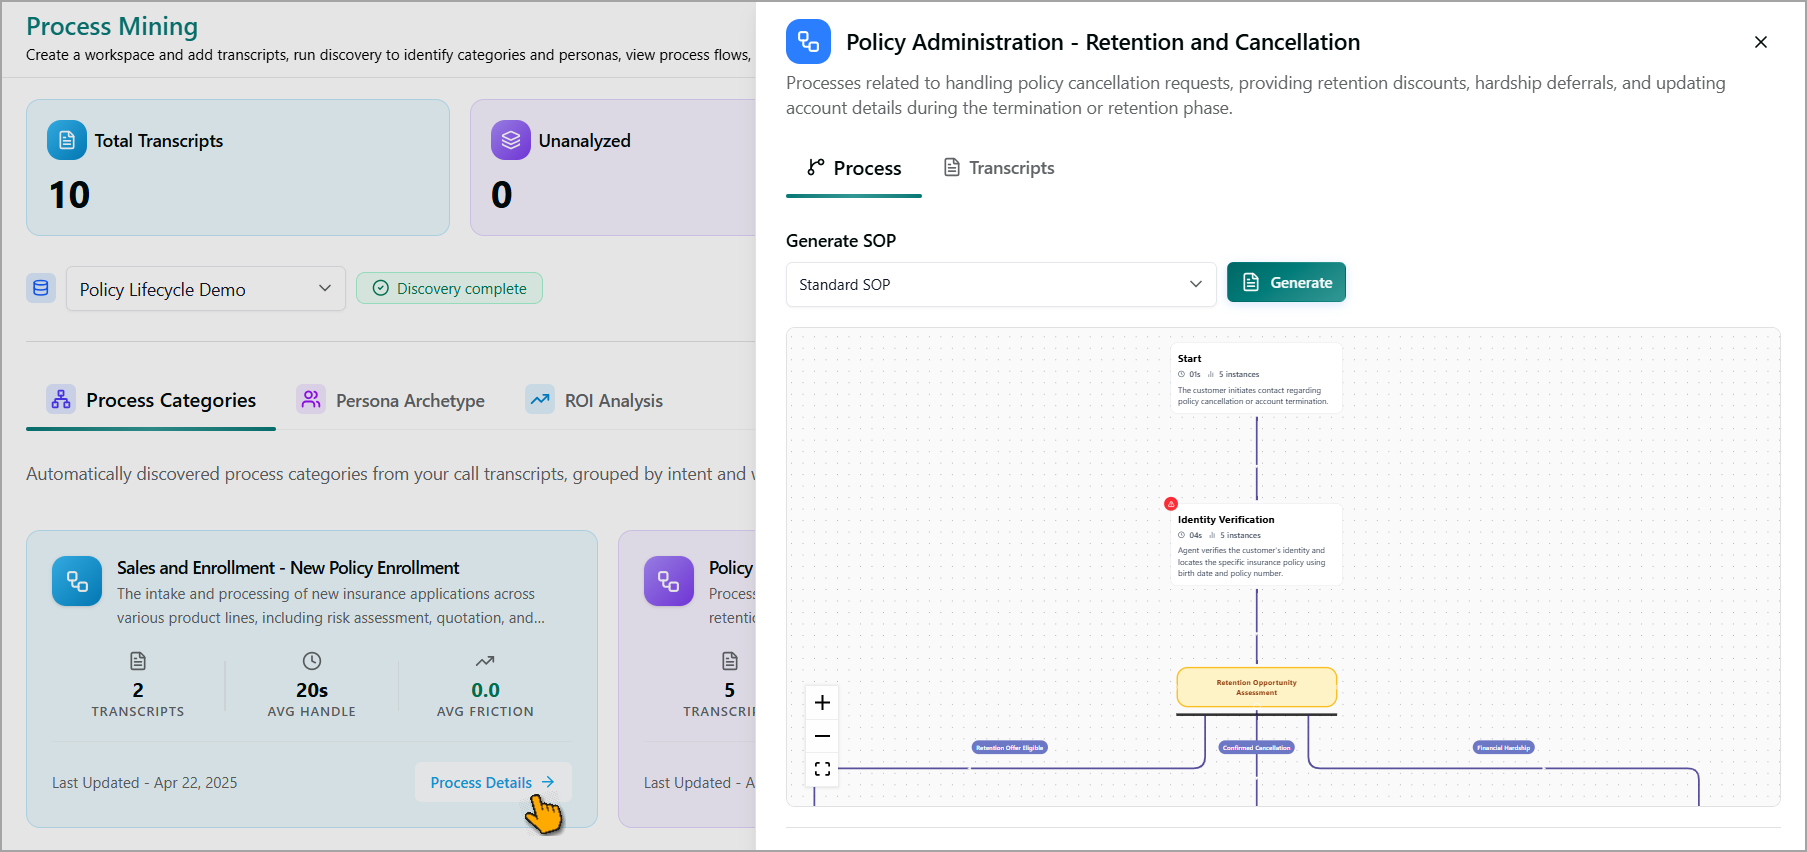Image resolution: width=1807 pixels, height=852 pixels.
Task: Click the Process Mining page heading
Action: pyautogui.click(x=112, y=26)
